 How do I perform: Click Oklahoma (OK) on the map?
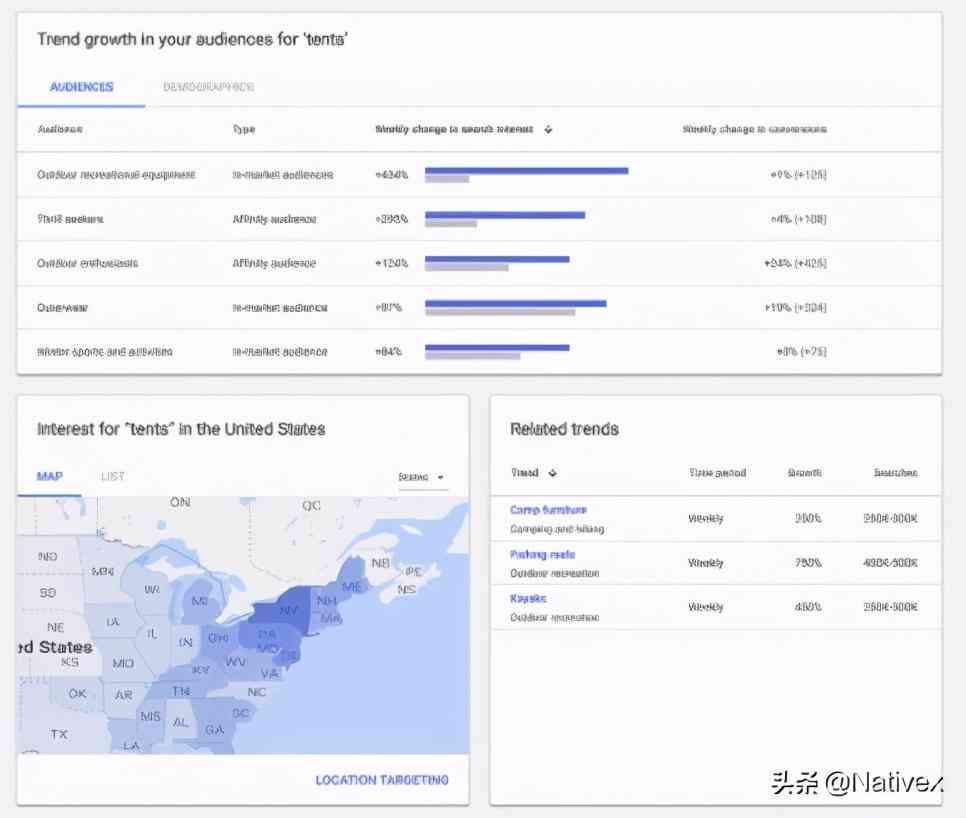(77, 694)
